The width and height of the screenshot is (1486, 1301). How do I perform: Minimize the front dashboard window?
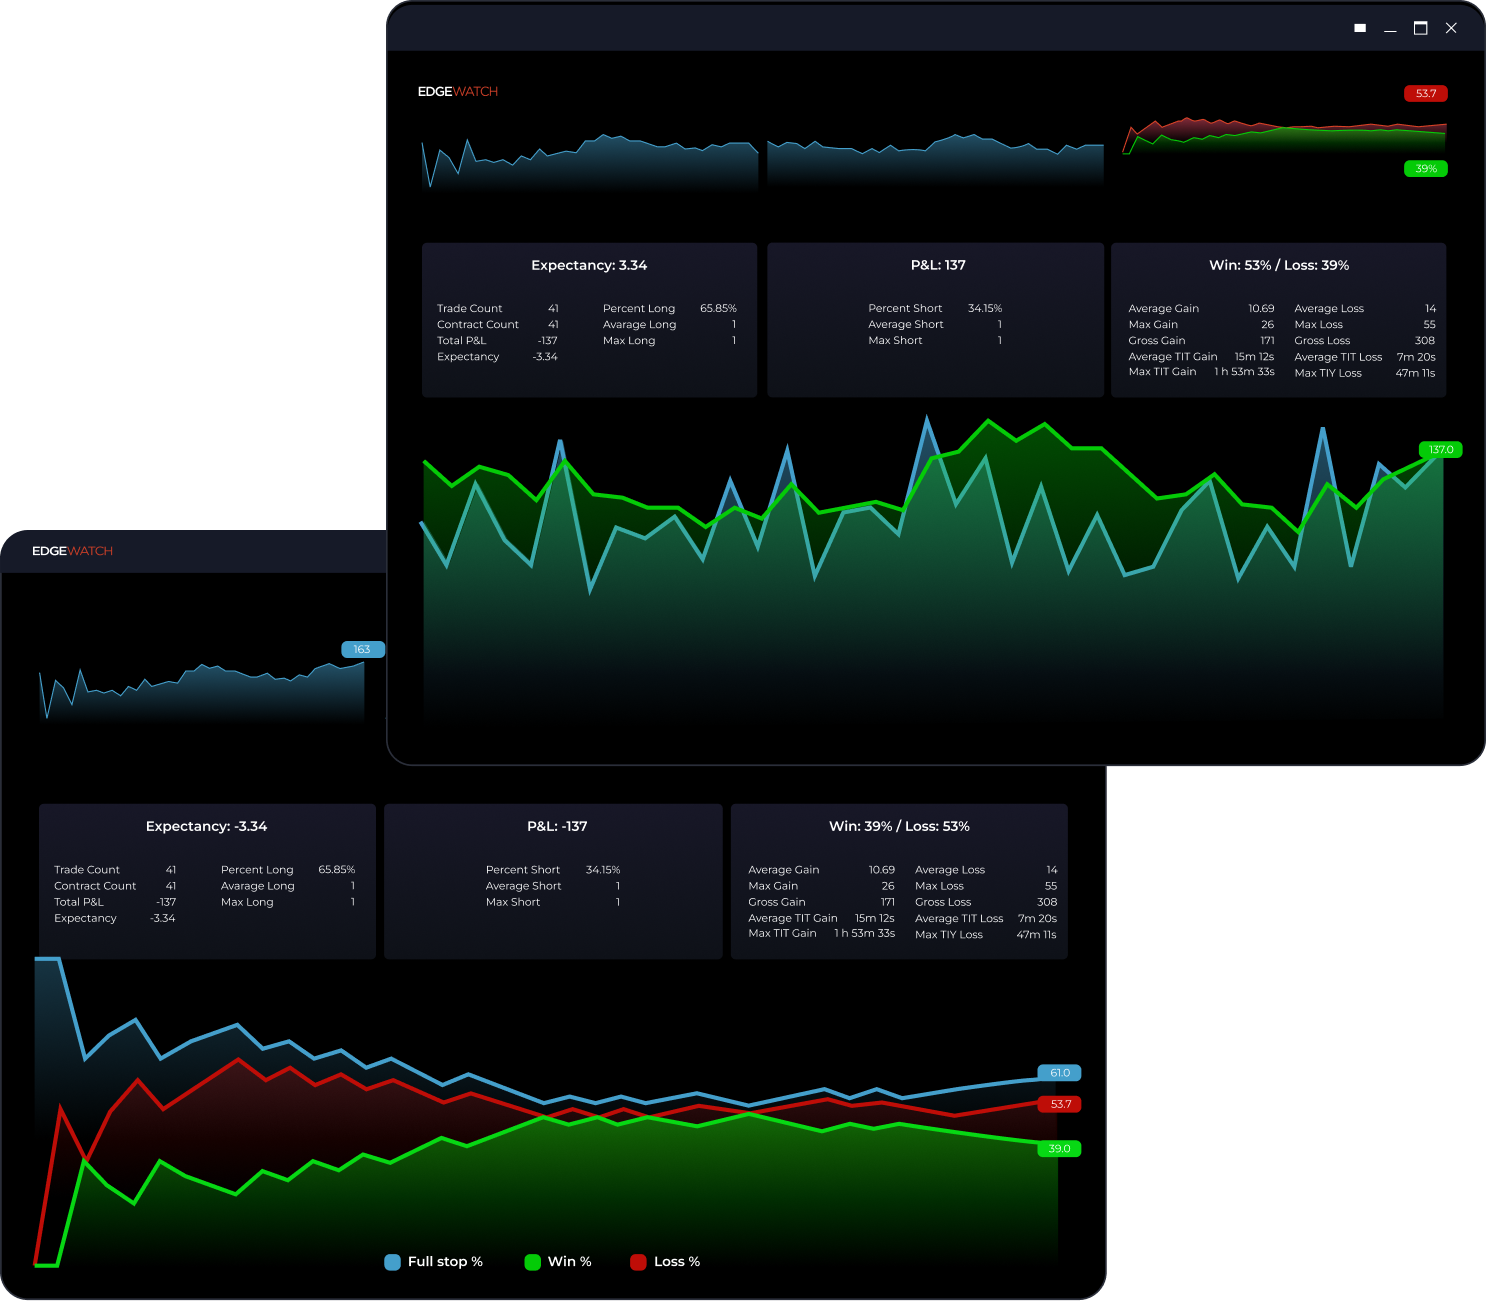[1390, 29]
